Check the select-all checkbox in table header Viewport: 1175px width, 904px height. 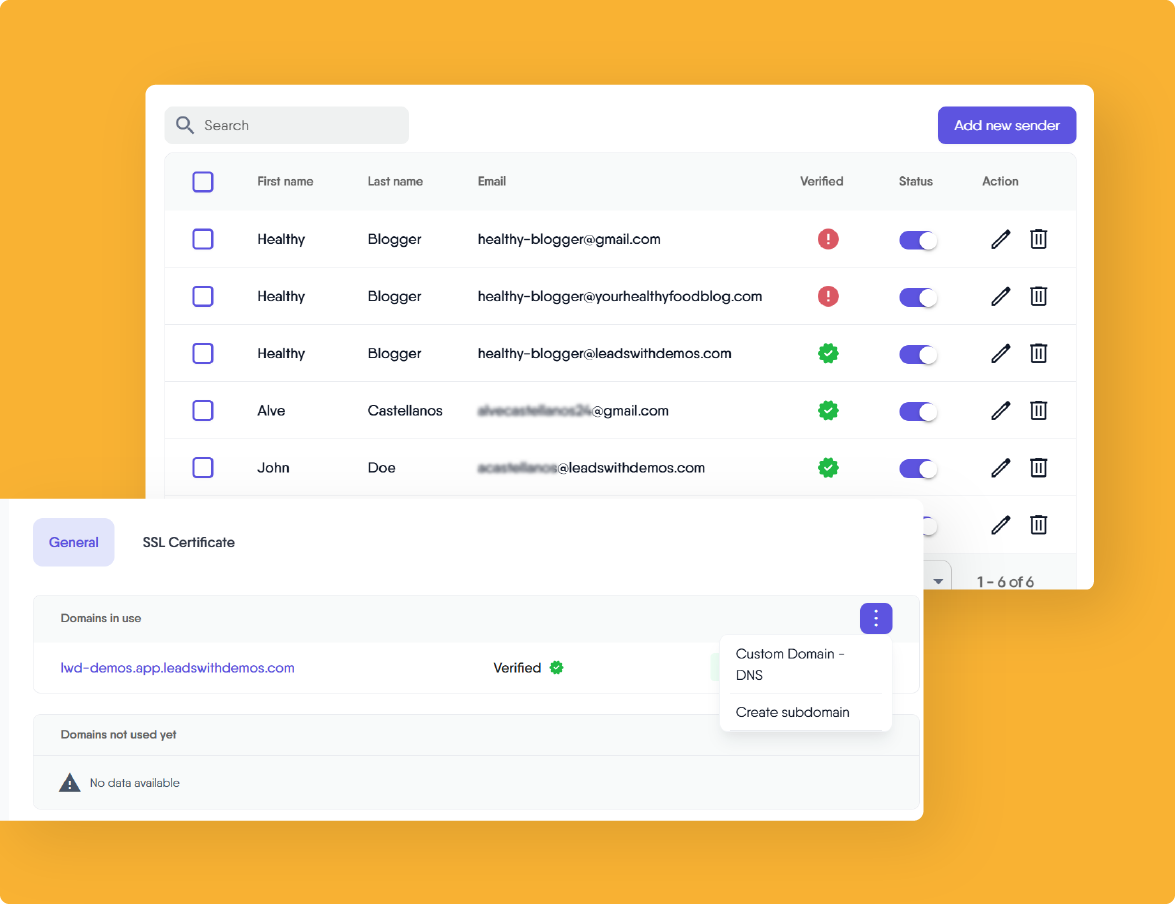(x=203, y=182)
